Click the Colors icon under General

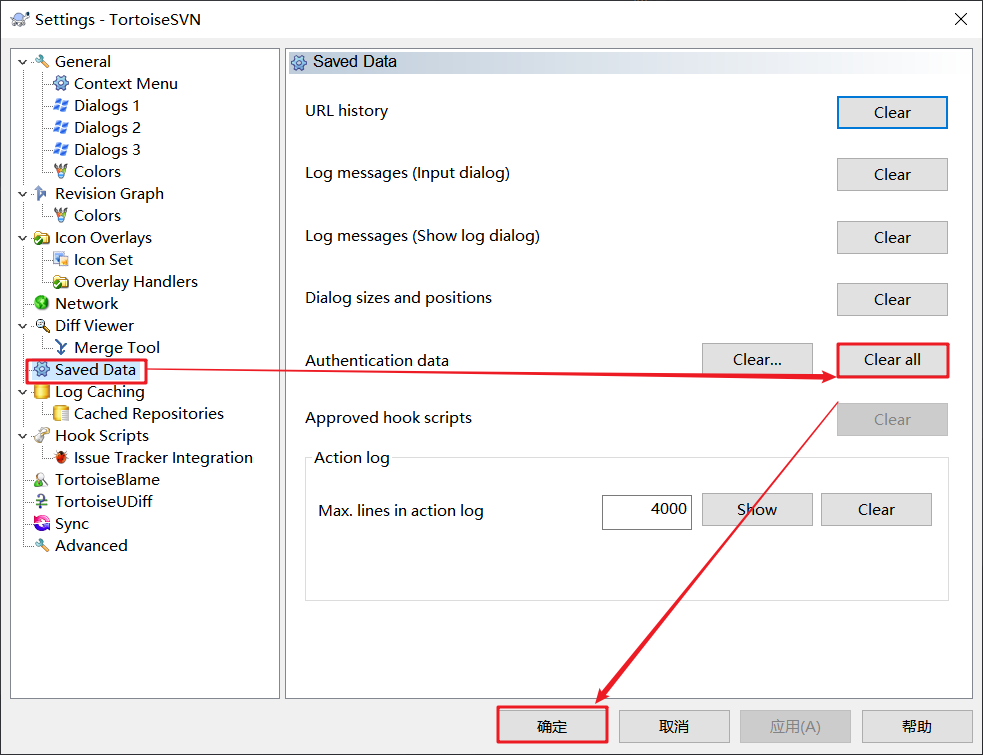(61, 171)
